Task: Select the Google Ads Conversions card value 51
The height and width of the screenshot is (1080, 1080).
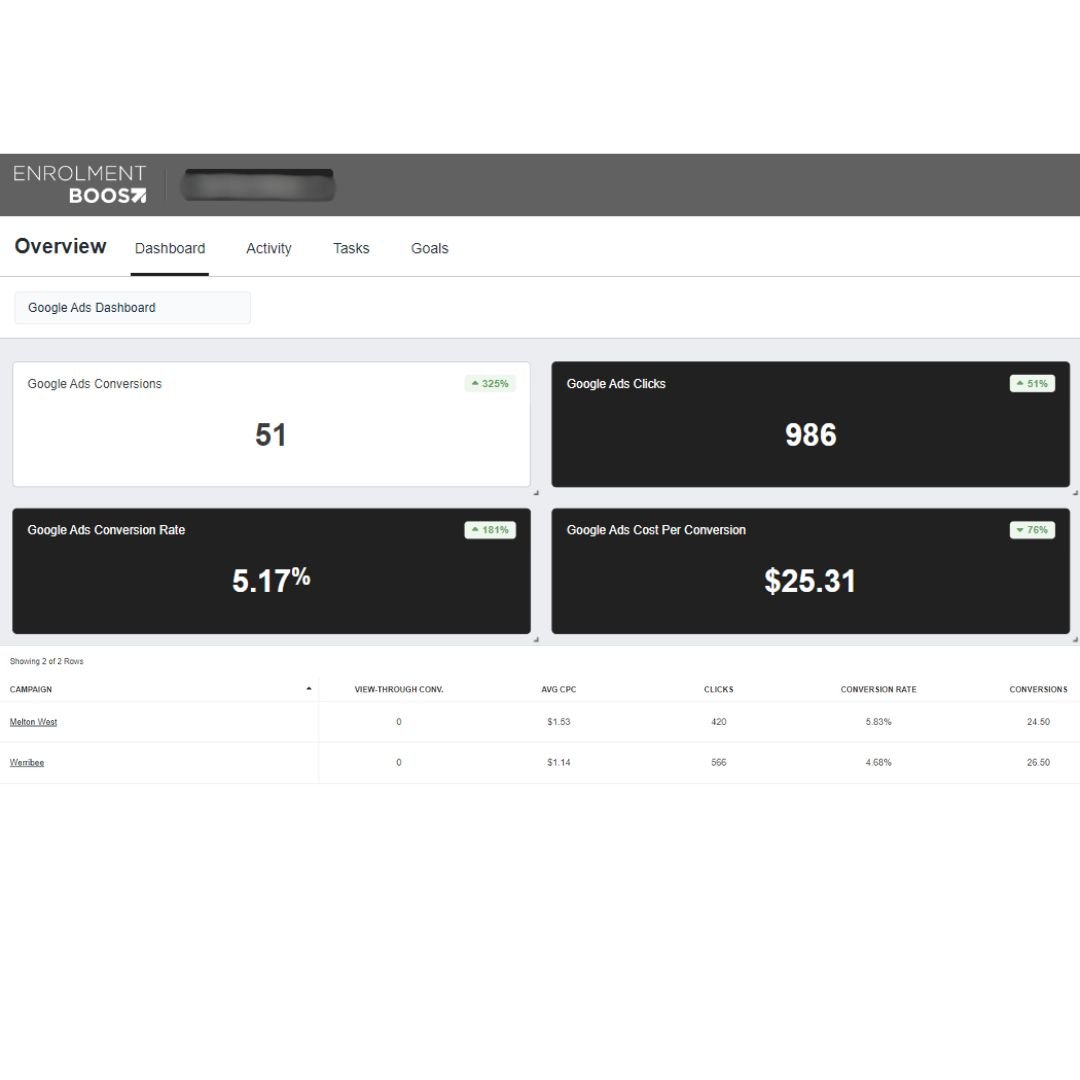Action: click(271, 435)
